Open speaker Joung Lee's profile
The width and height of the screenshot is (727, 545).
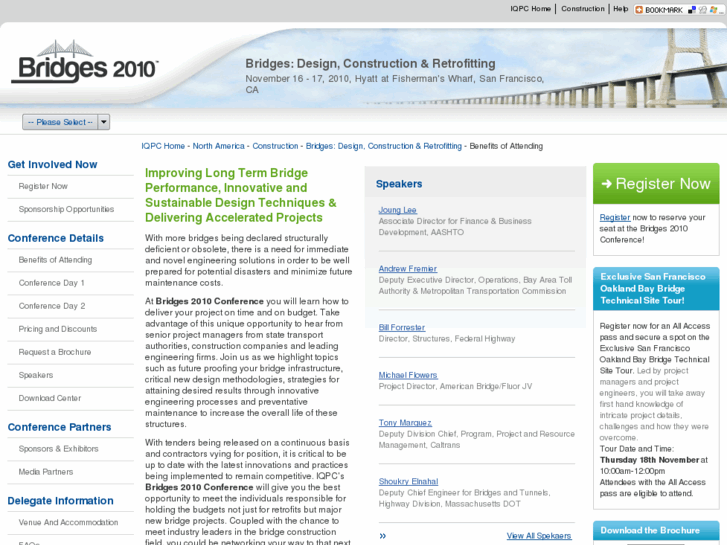pos(397,210)
